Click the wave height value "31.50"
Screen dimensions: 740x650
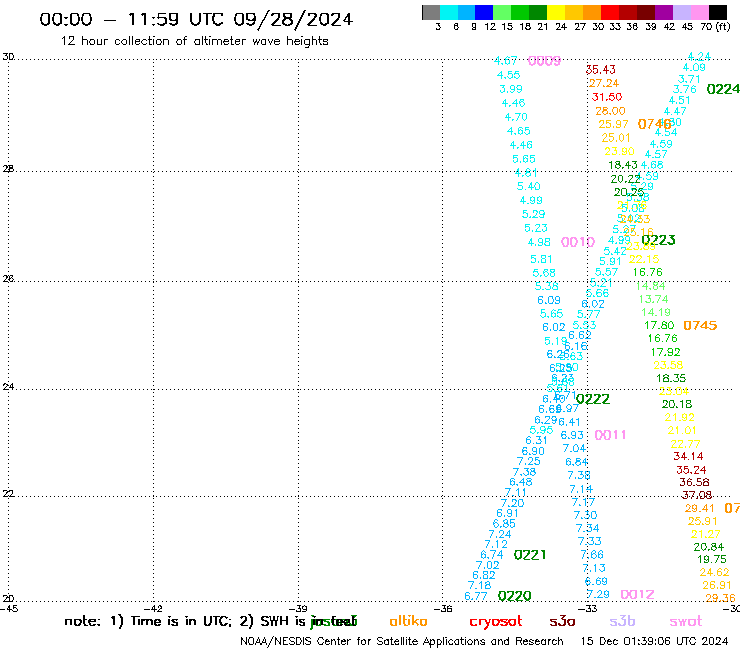pyautogui.click(x=607, y=97)
